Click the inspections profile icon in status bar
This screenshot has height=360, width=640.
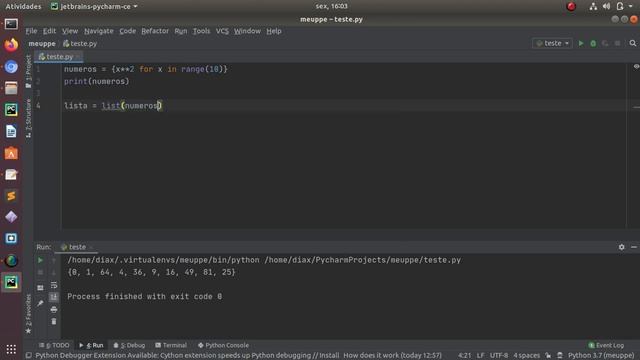pyautogui.click(x=560, y=356)
